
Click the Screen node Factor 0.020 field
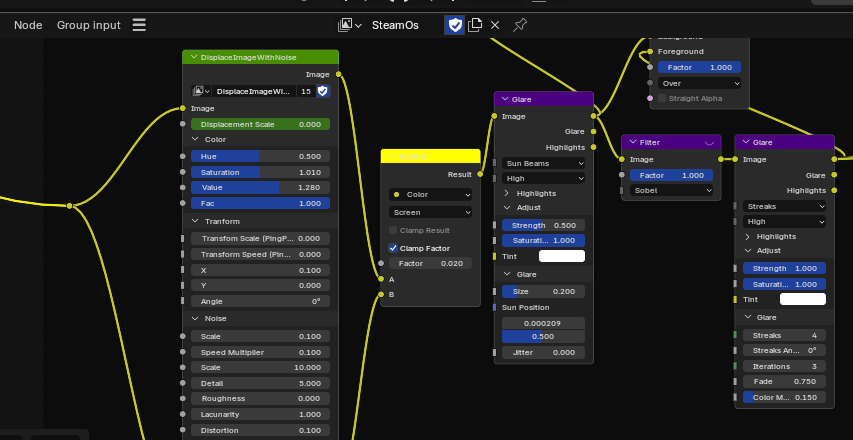(x=430, y=263)
